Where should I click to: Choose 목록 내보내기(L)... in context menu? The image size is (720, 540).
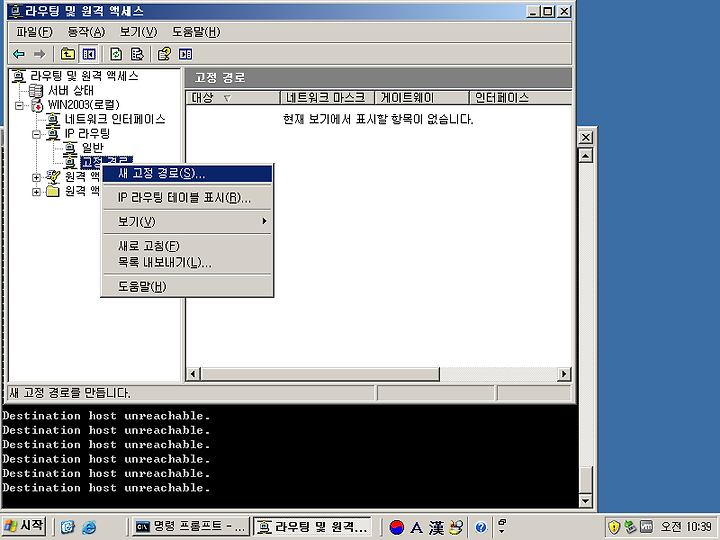187,263
